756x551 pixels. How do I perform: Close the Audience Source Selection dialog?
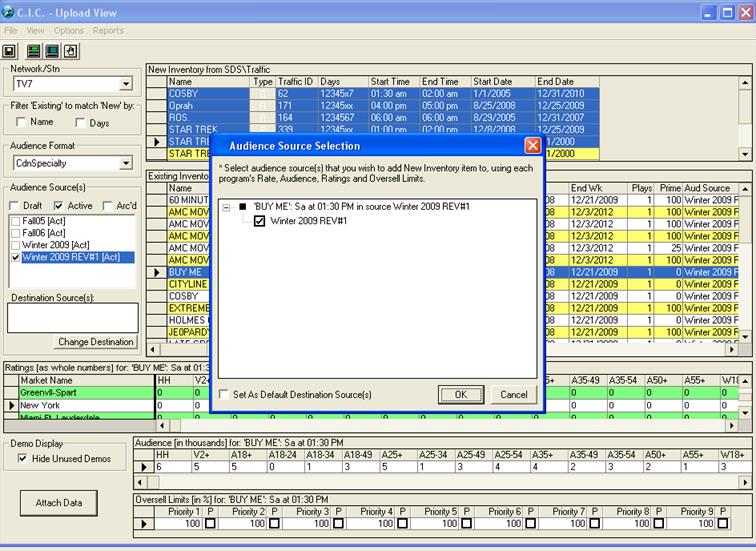(x=532, y=146)
